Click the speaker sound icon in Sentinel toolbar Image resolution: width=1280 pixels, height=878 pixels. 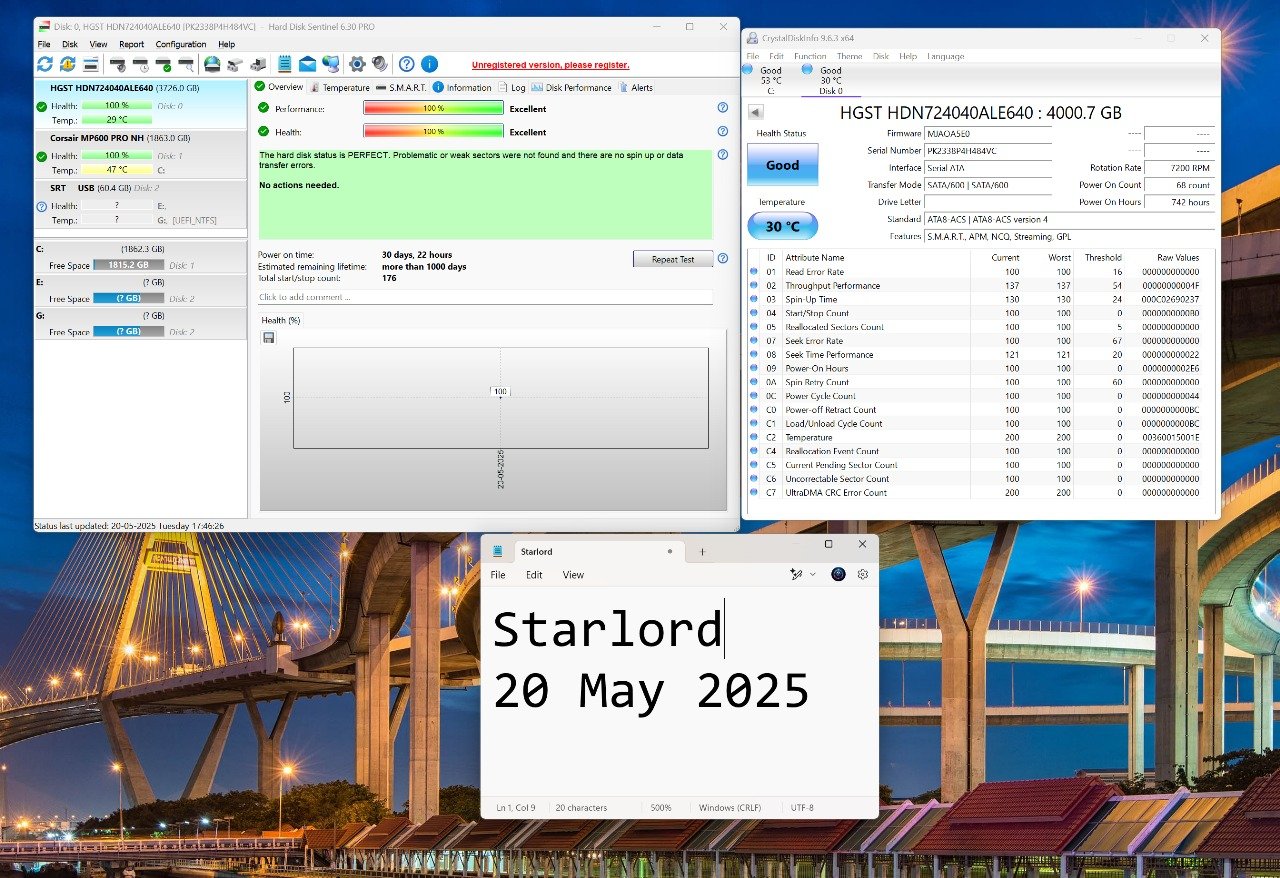(x=380, y=64)
